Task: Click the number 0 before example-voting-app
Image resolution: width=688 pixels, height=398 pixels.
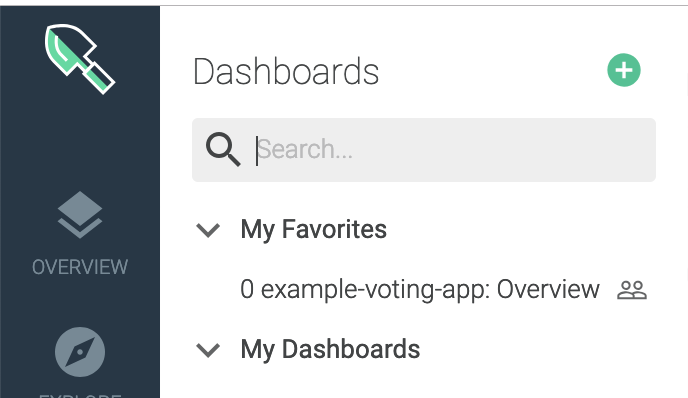Action: (x=247, y=290)
